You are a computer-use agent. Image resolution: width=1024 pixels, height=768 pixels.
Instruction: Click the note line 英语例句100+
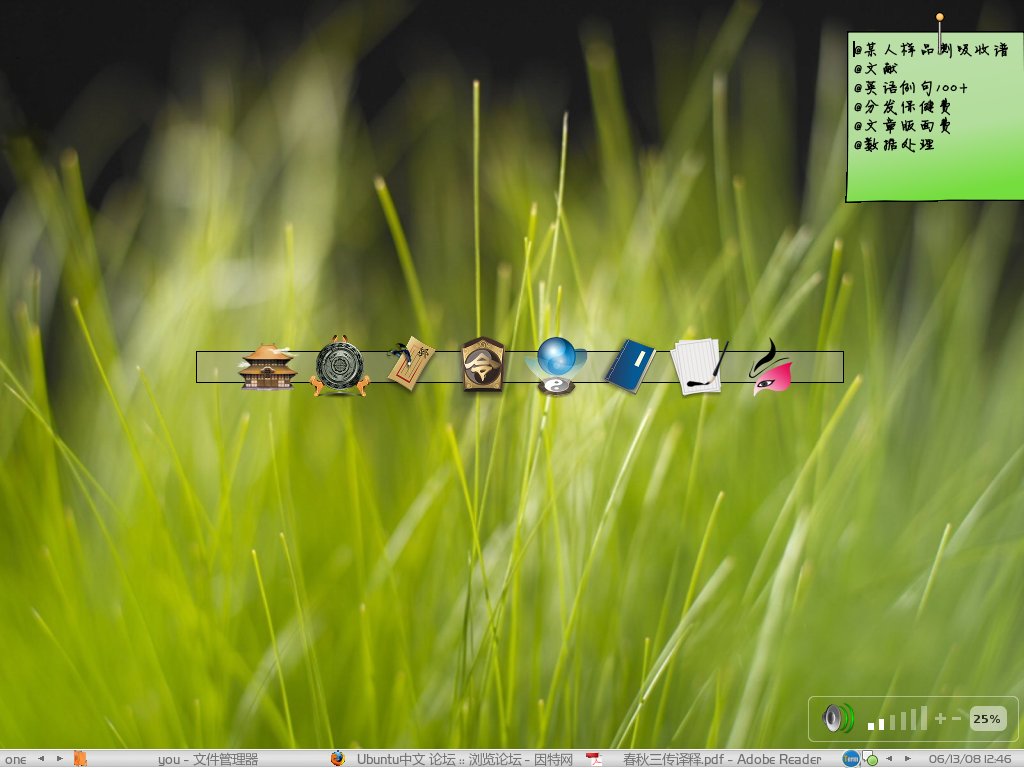tap(910, 87)
